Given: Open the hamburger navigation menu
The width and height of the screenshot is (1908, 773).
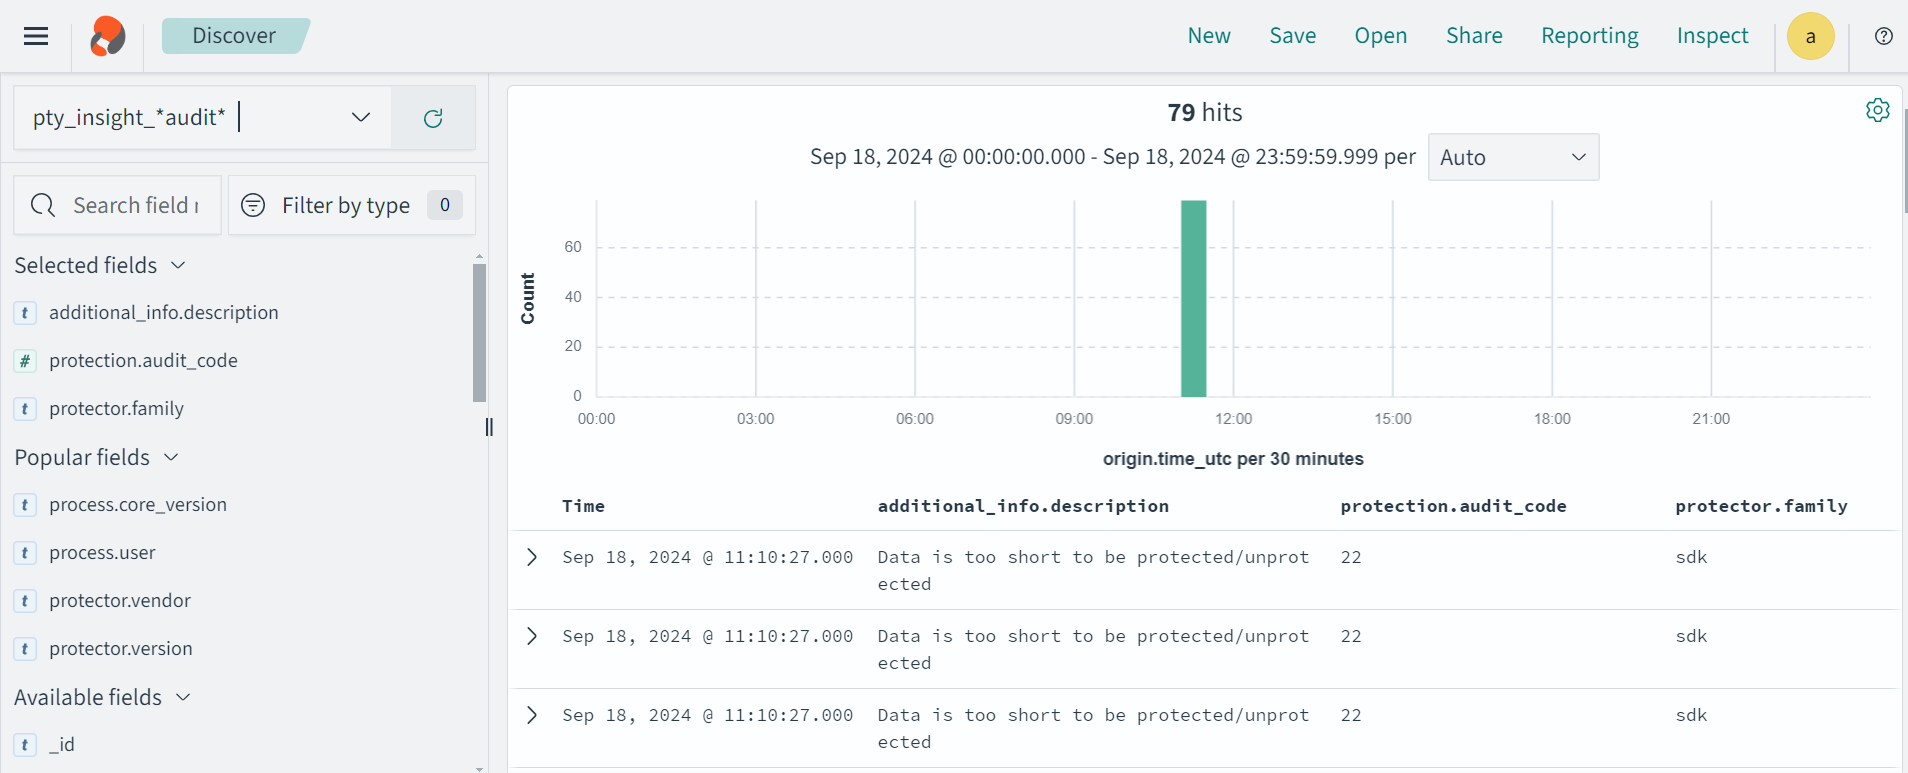Looking at the screenshot, I should click(x=36, y=36).
